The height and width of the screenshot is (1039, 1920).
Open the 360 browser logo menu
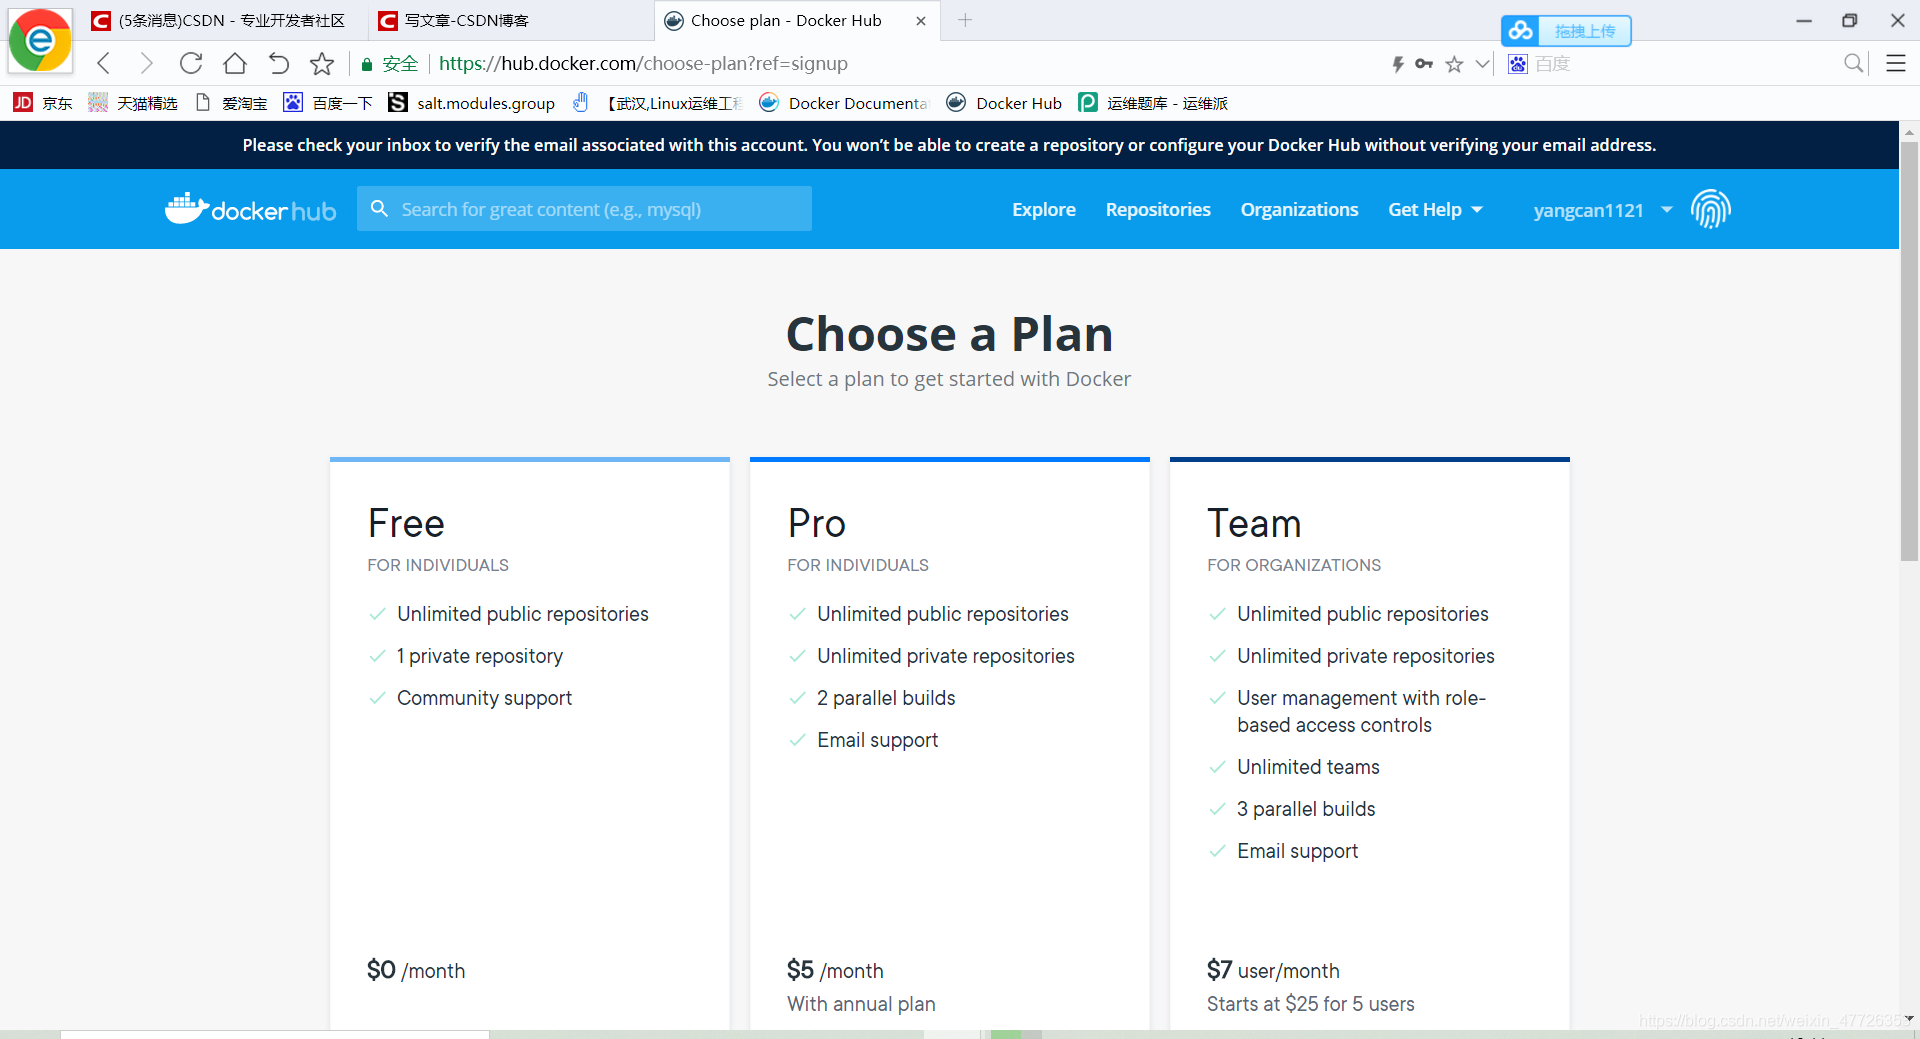pyautogui.click(x=40, y=40)
